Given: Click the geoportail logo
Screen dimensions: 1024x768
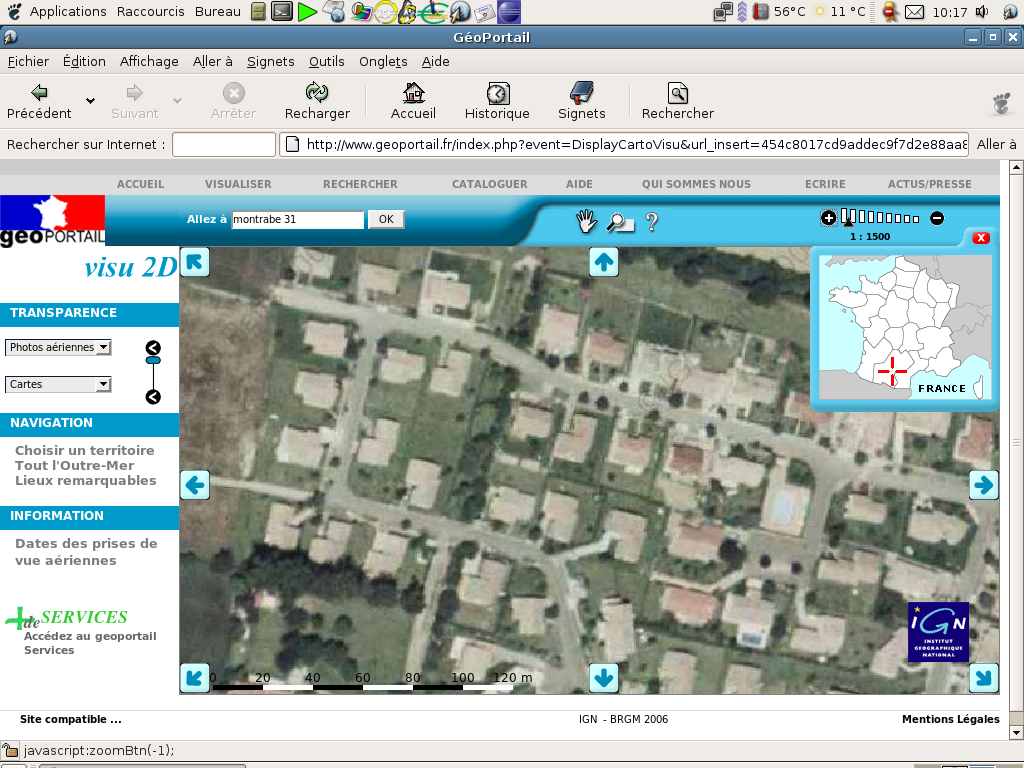Looking at the screenshot, I should point(52,221).
